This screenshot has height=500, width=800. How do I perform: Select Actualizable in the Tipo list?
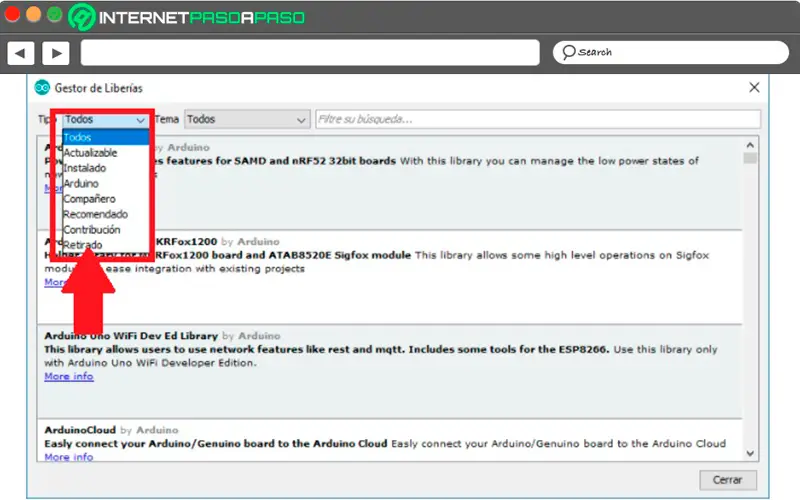[x=106, y=153]
